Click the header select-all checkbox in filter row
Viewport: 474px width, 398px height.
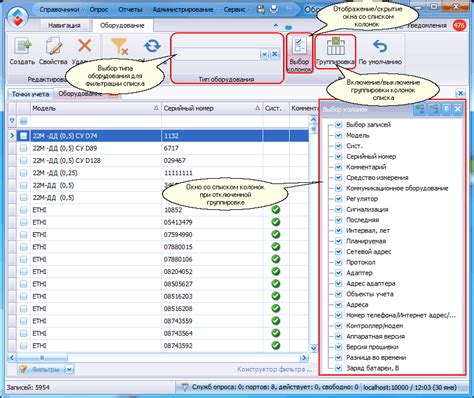click(23, 121)
